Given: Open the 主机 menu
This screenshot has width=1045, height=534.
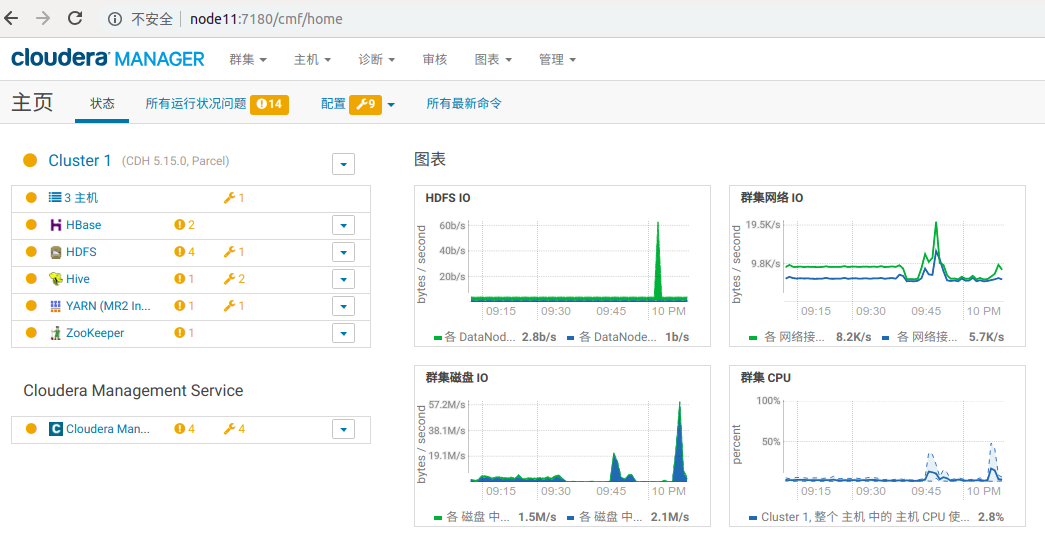Looking at the screenshot, I should tap(313, 60).
